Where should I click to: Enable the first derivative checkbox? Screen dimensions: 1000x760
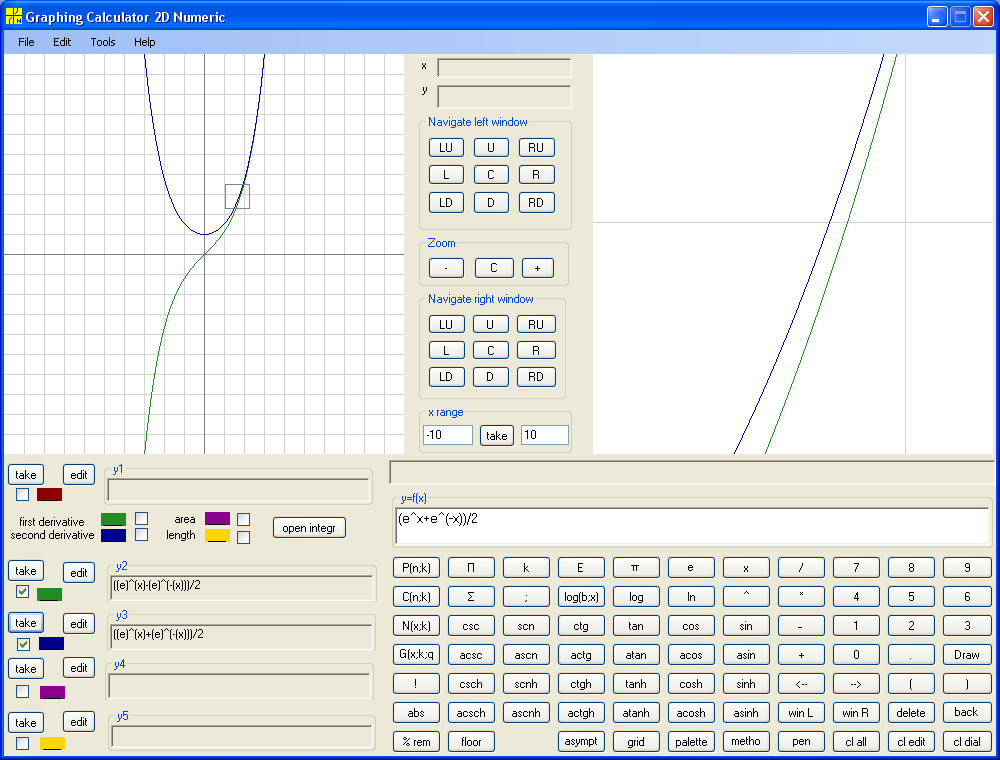coord(142,518)
